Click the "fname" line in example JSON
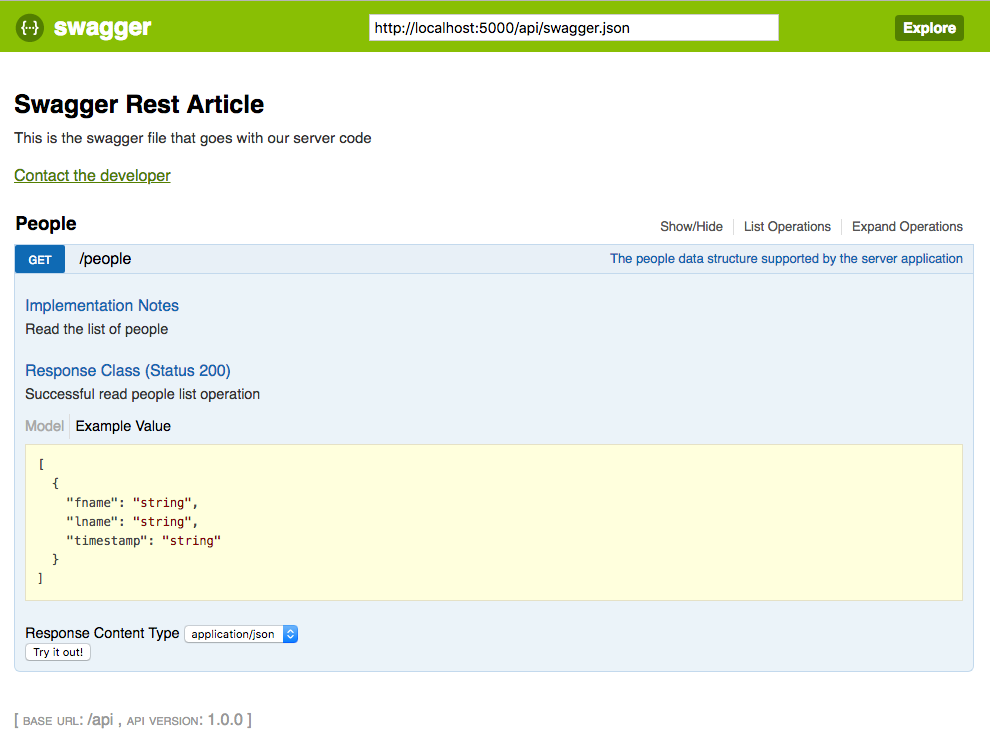The width and height of the screenshot is (990, 740). (132, 503)
